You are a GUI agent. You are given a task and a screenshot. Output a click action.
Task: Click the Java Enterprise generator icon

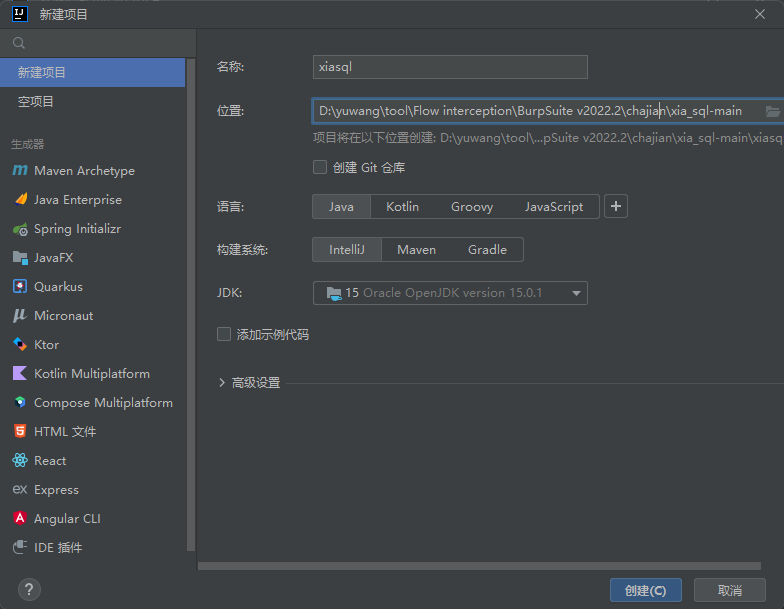click(x=20, y=200)
